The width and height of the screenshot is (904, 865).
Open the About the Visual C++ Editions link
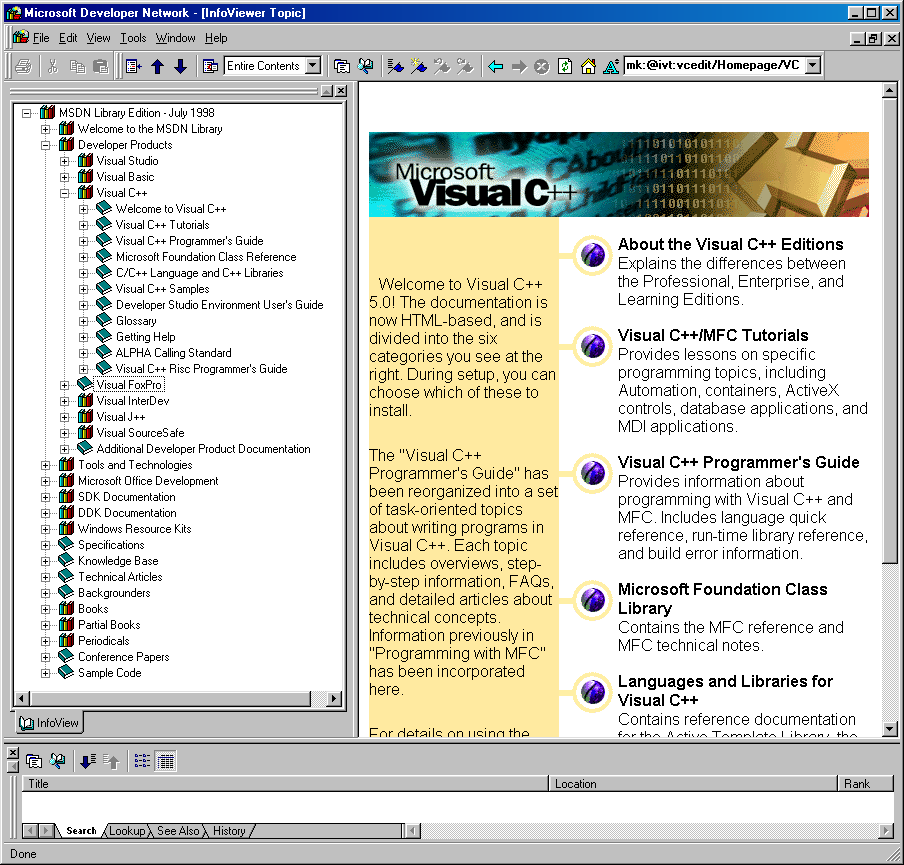click(x=730, y=245)
